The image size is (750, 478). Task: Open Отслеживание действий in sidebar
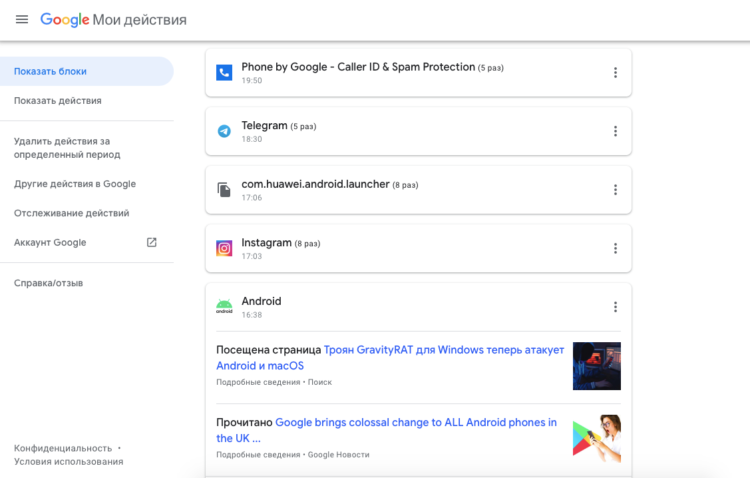[71, 213]
